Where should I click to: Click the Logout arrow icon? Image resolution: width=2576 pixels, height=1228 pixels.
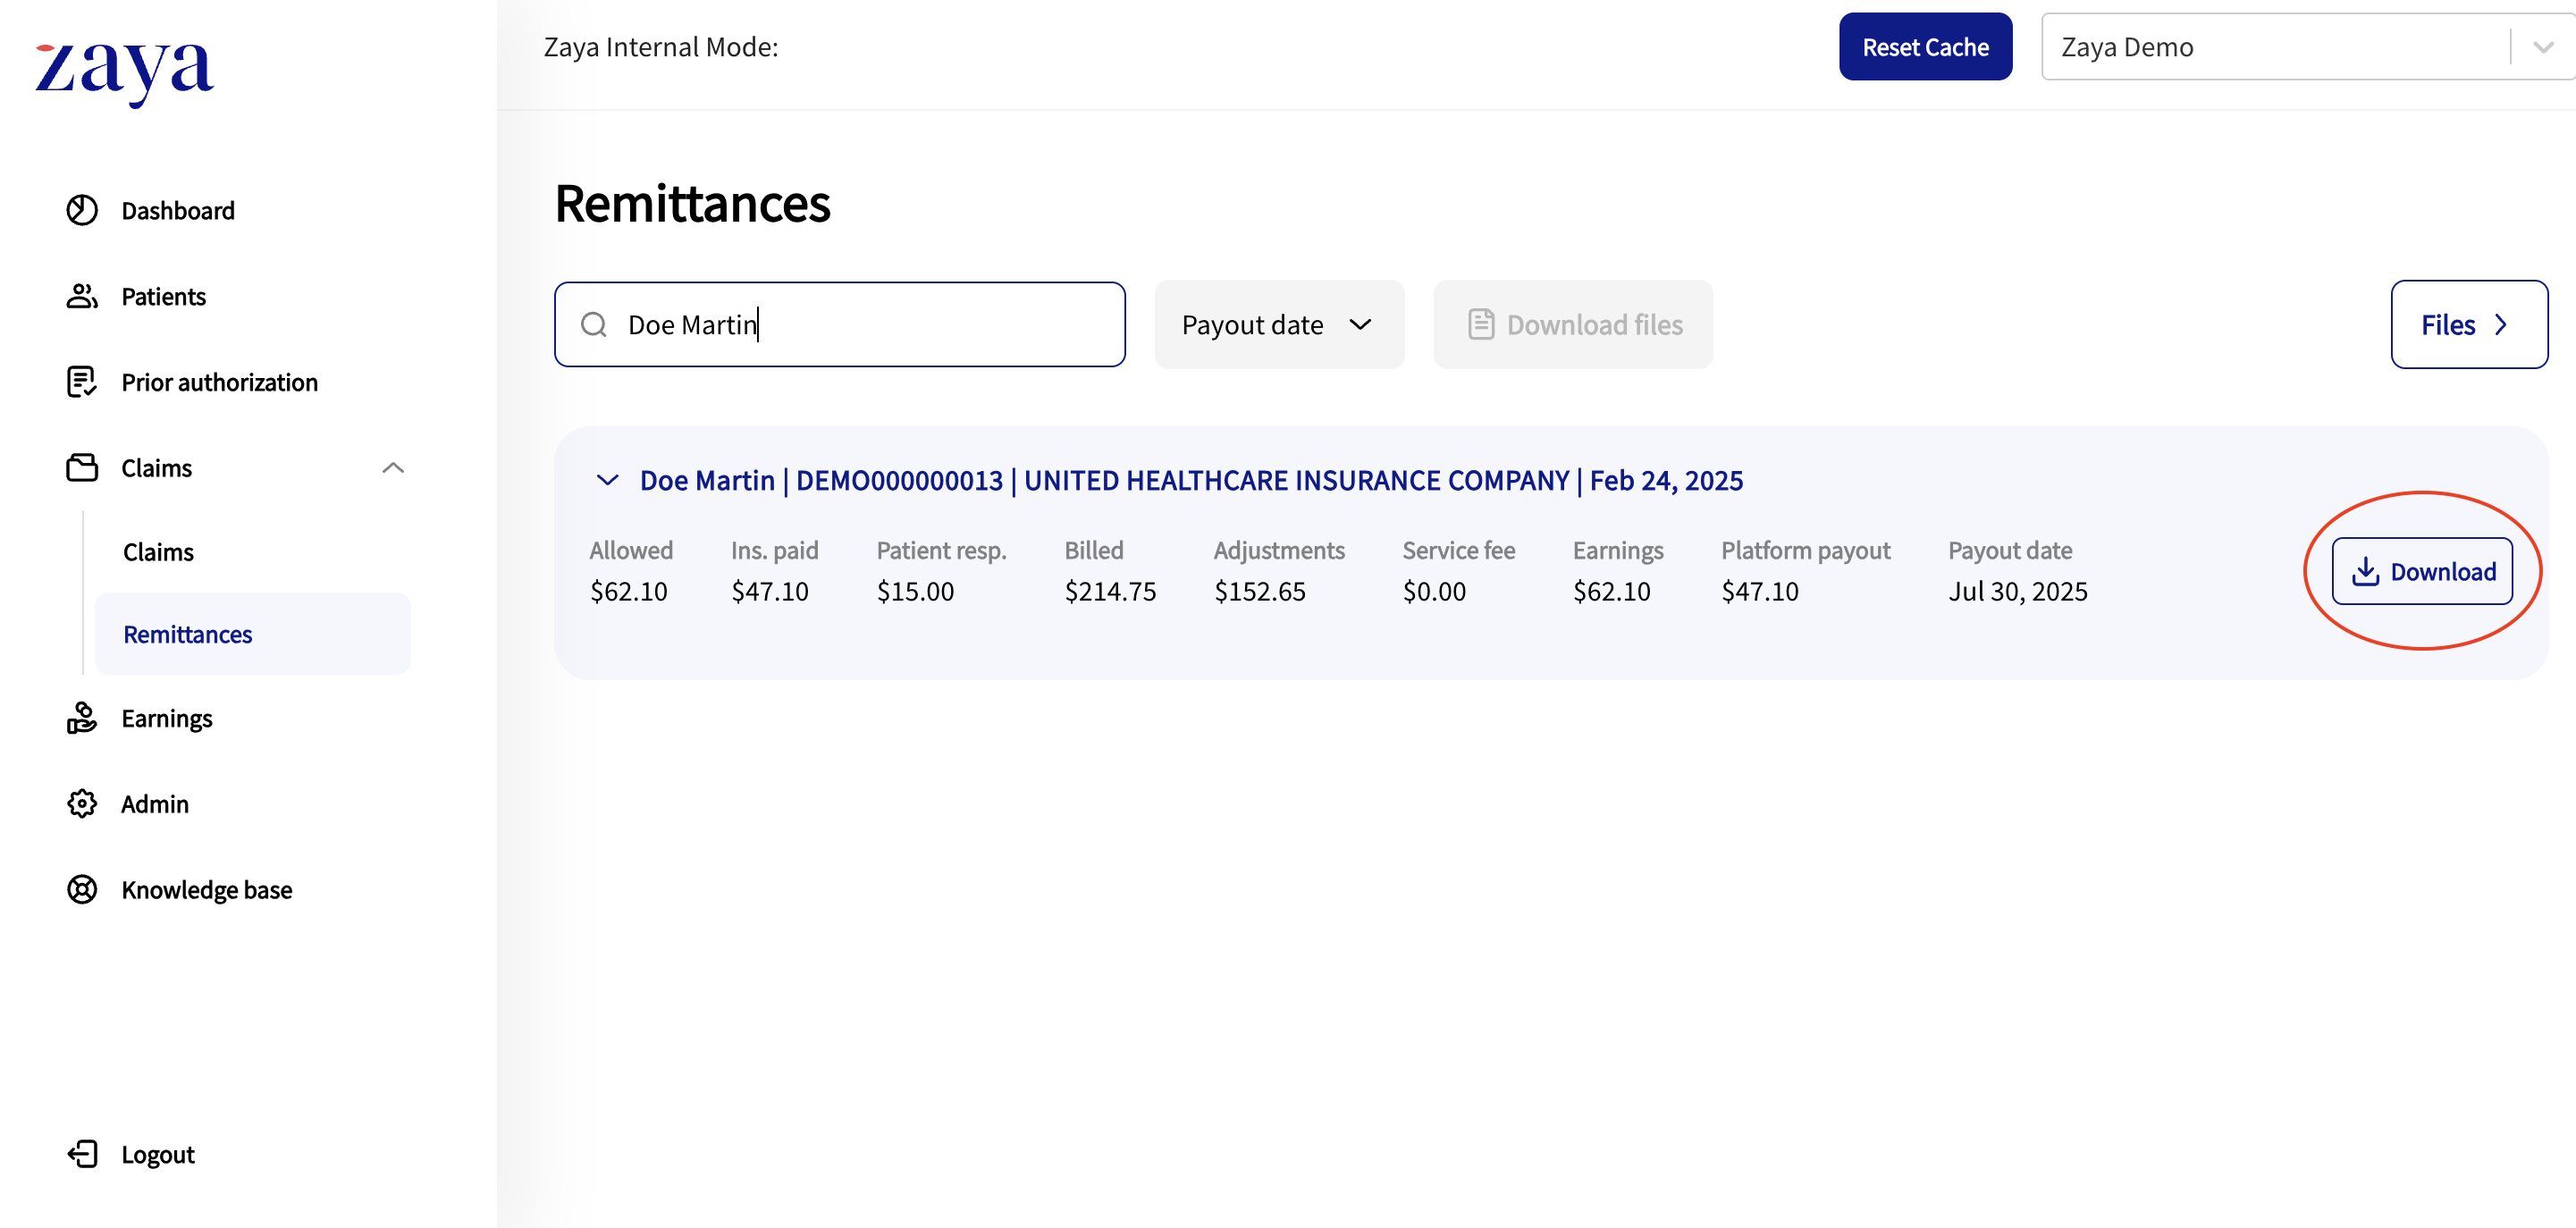(82, 1154)
